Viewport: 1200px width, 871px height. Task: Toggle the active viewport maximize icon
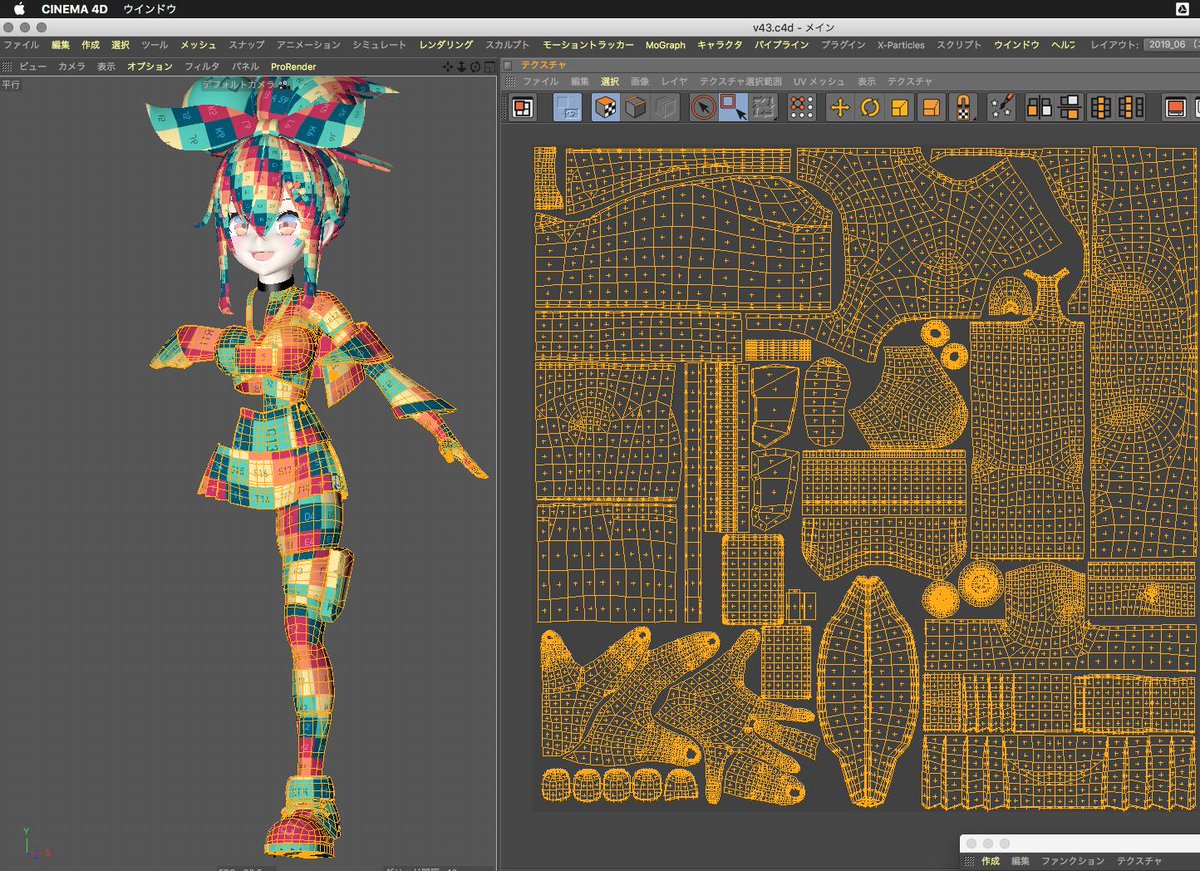click(x=488, y=67)
